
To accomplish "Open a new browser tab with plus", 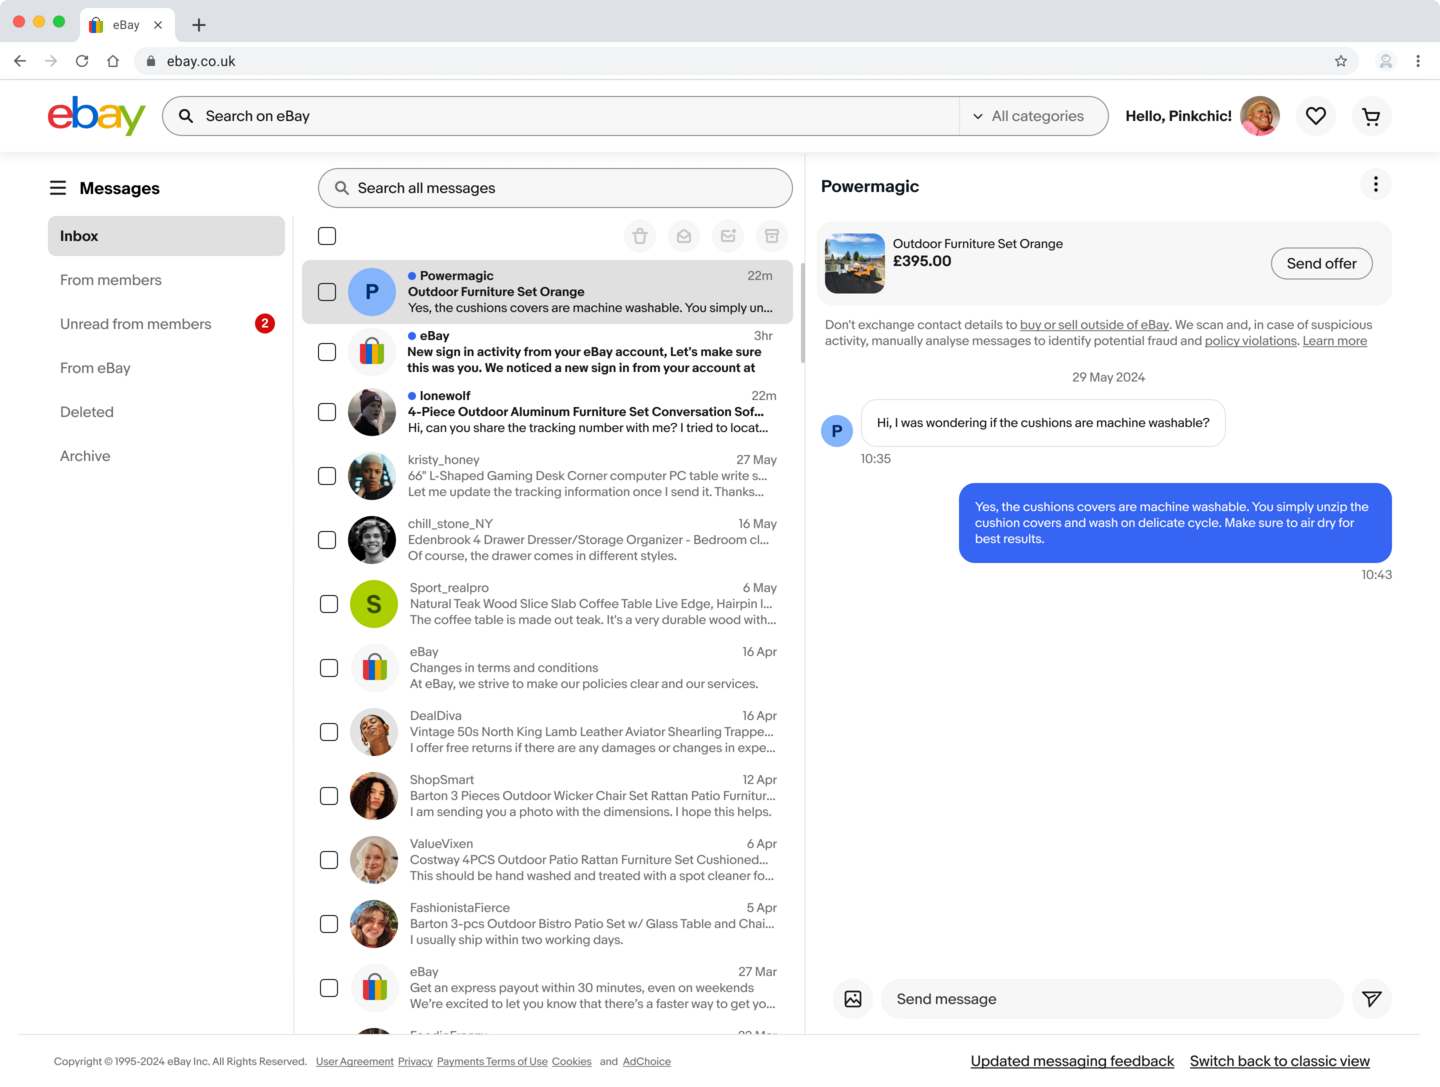I will (x=199, y=25).
